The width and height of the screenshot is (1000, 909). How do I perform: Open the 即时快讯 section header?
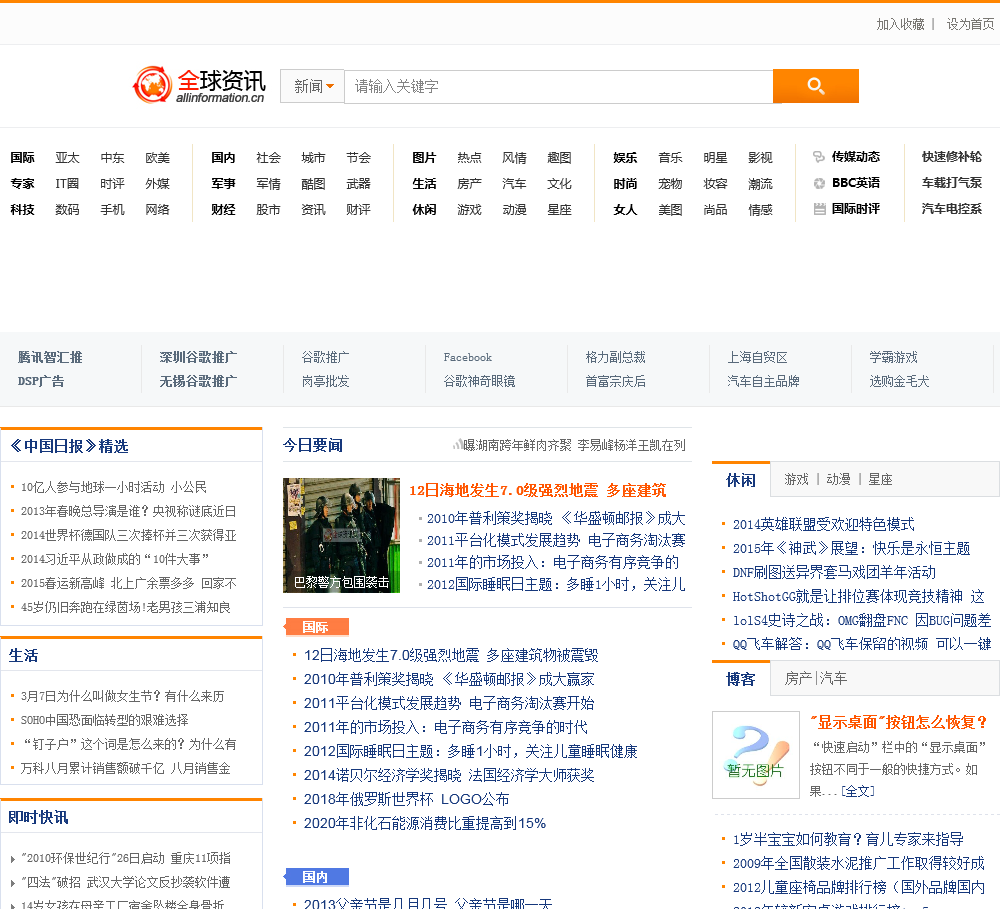coord(38,817)
